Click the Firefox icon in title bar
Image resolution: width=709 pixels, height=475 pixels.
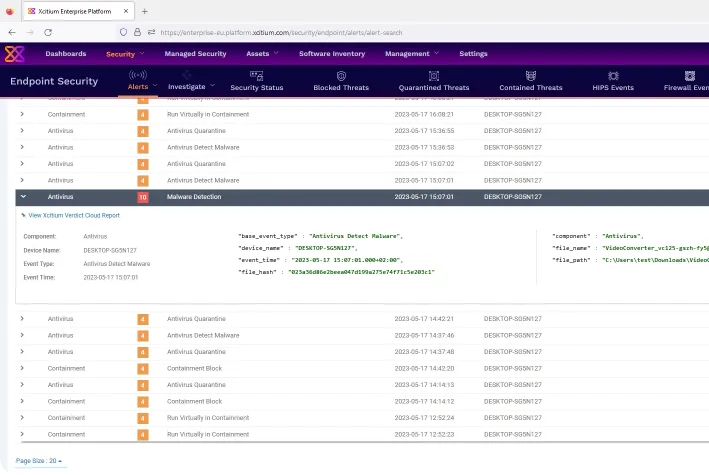pos(9,11)
